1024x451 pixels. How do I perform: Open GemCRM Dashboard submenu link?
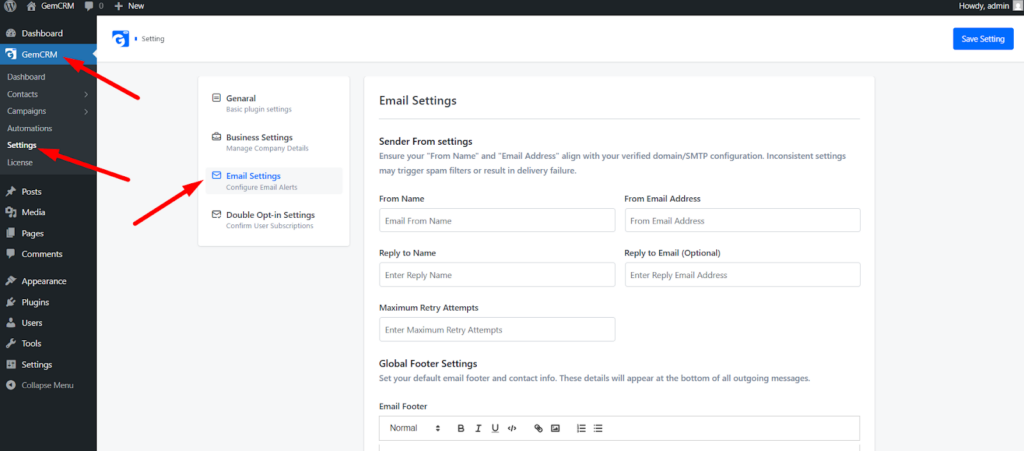26,77
